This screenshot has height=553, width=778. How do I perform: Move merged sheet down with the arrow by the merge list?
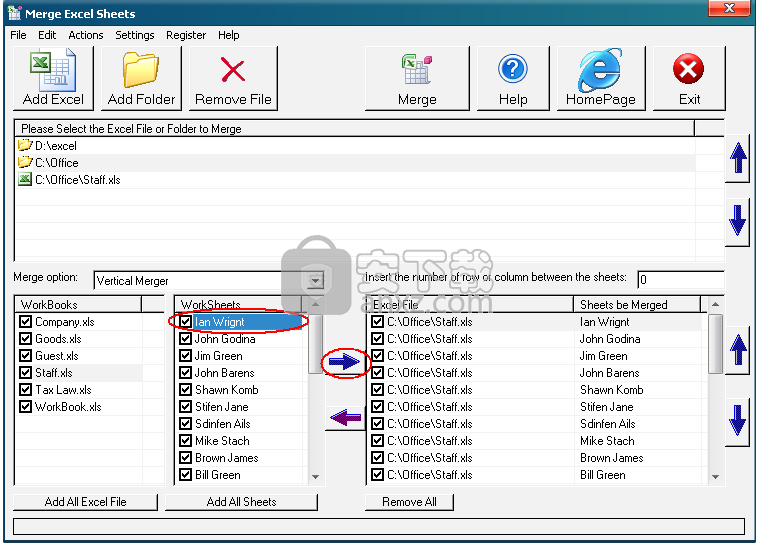pos(738,421)
